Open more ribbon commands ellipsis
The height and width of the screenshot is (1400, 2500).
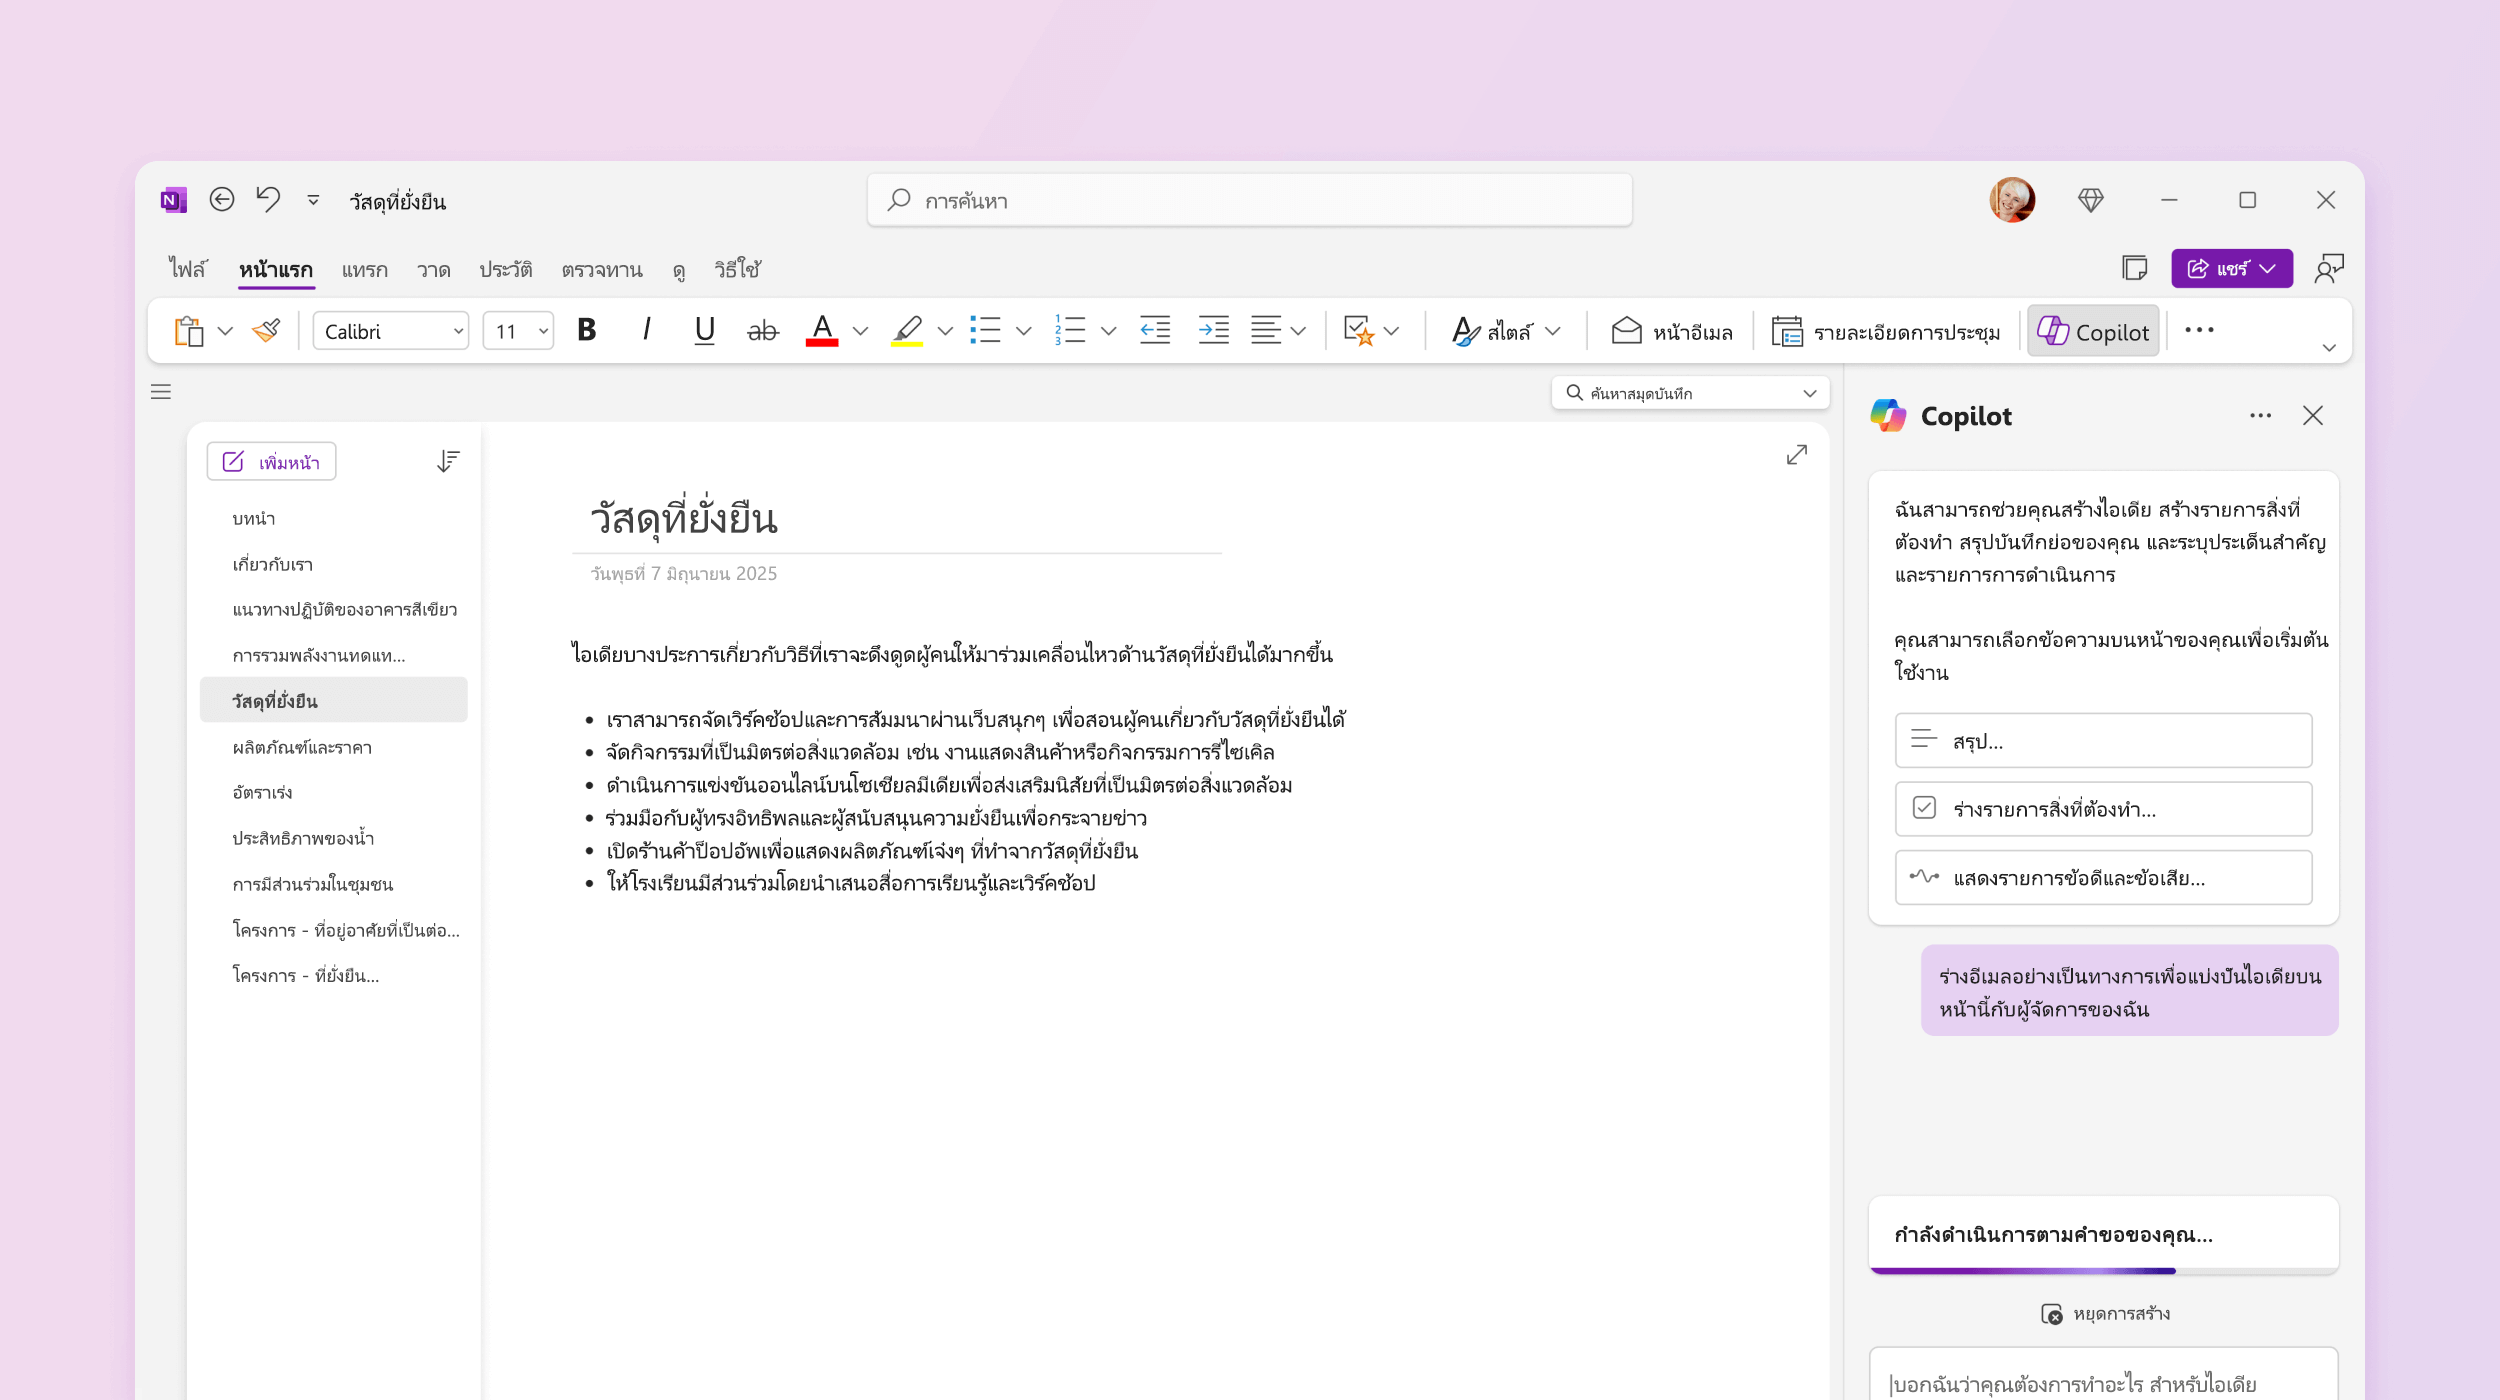click(x=2199, y=330)
